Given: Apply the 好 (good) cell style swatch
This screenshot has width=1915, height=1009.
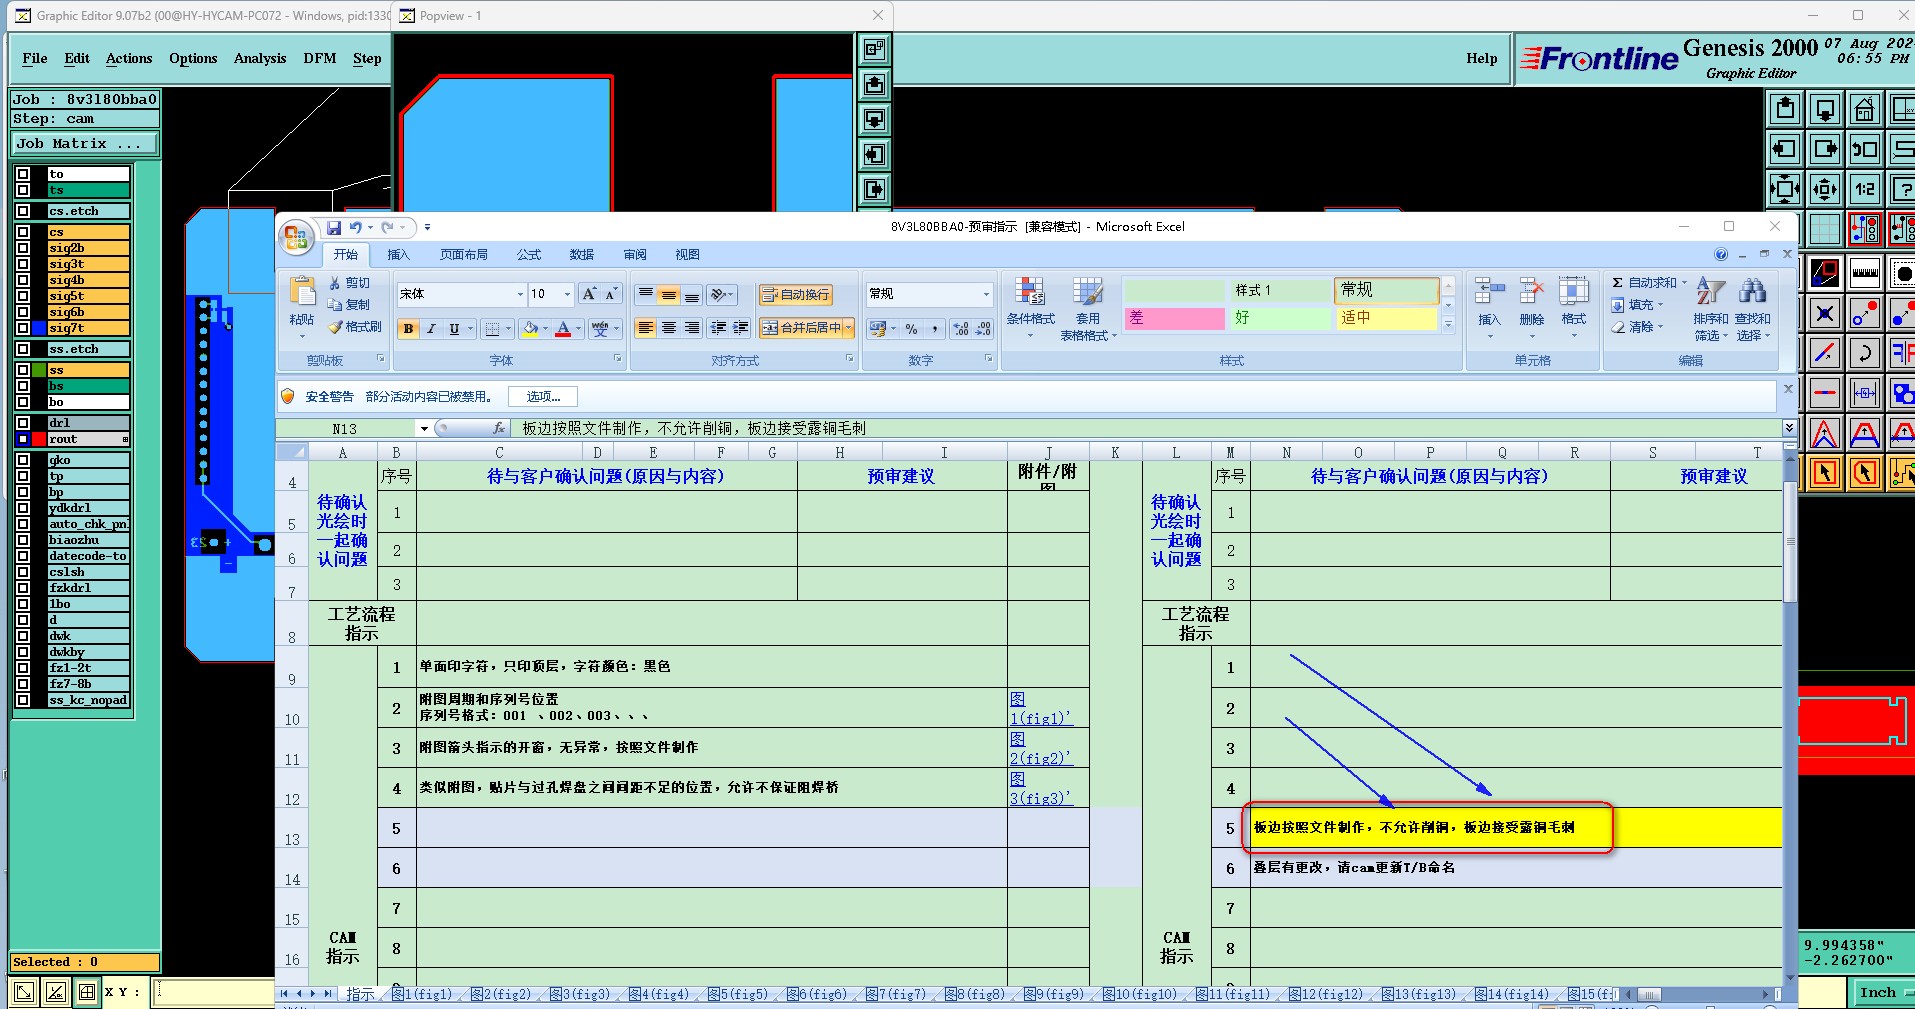Looking at the screenshot, I should click(1281, 318).
